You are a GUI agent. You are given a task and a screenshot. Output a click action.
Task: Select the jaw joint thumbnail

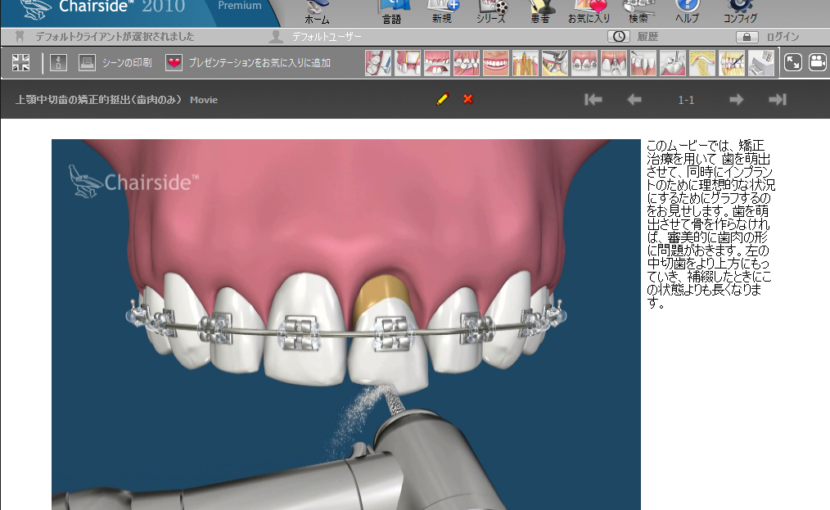coord(702,62)
